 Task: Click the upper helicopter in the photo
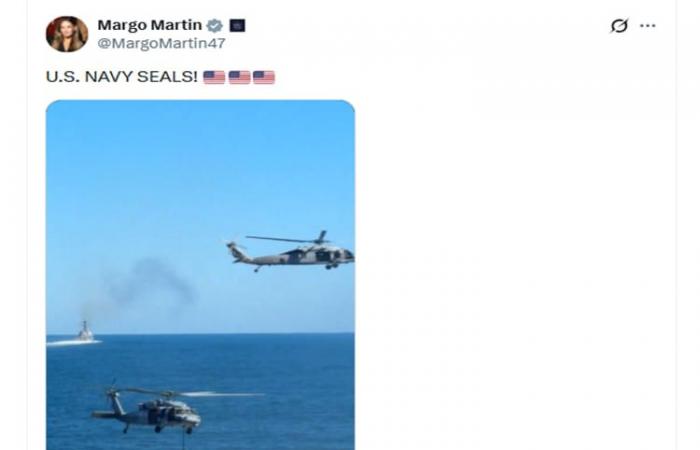pos(291,252)
